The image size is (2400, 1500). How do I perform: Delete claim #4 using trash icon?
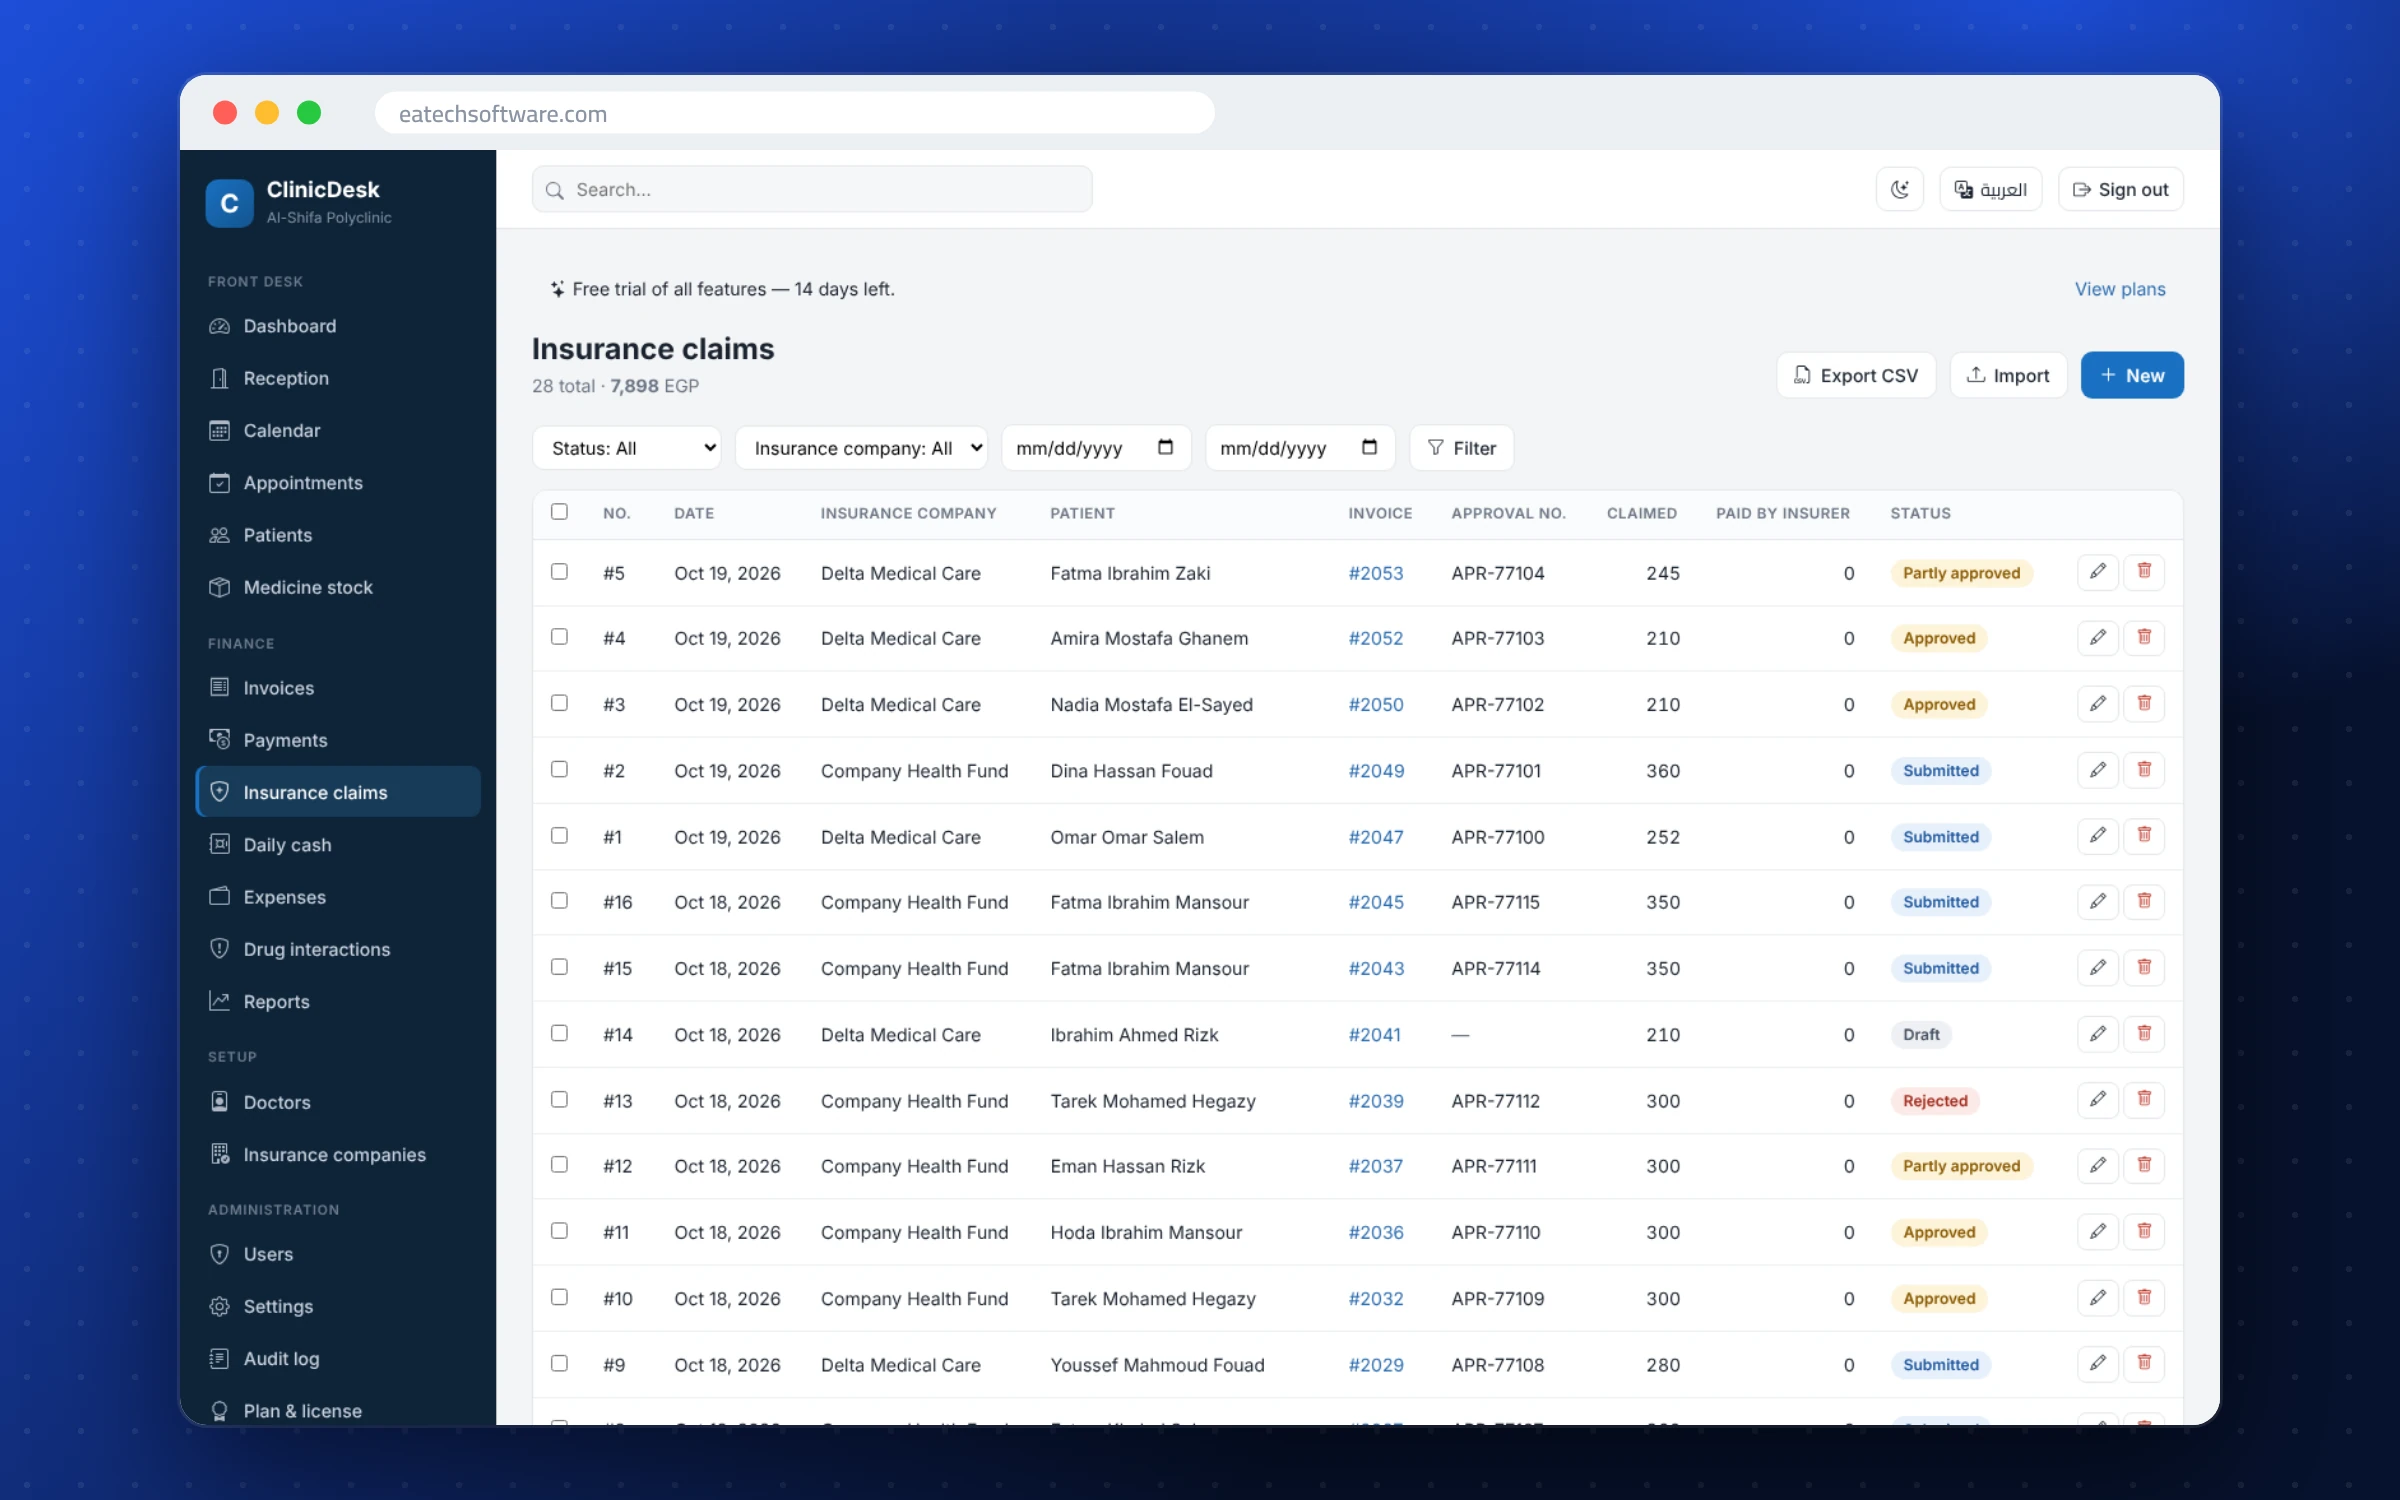(2144, 637)
